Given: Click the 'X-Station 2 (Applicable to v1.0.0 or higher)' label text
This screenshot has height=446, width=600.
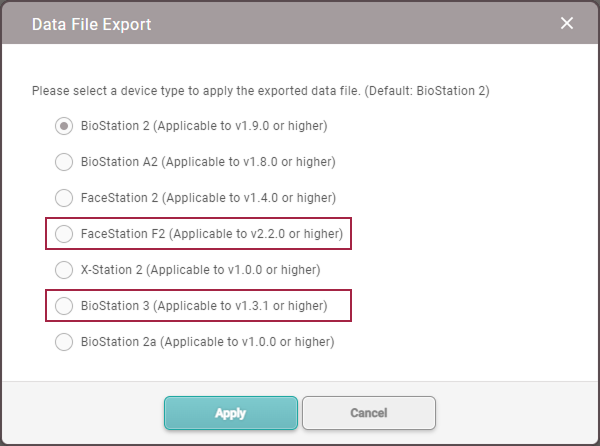Looking at the screenshot, I should pos(201,270).
